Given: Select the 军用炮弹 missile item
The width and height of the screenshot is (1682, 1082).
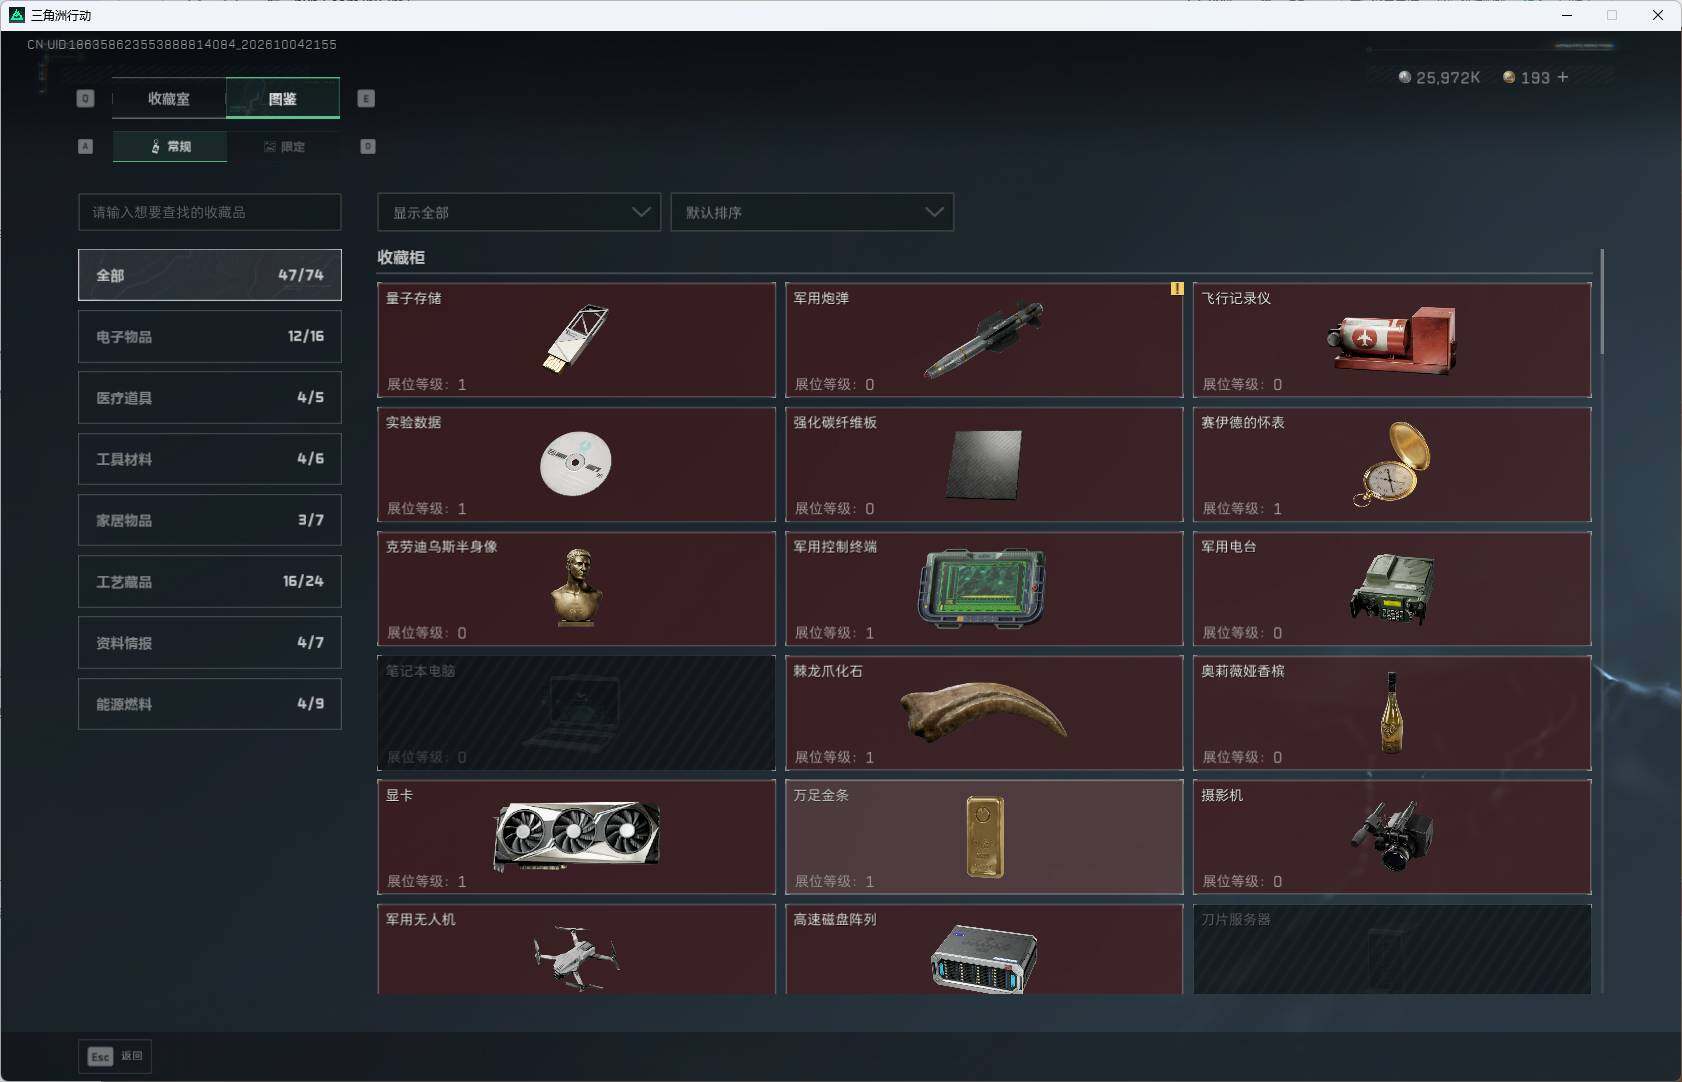Looking at the screenshot, I should click(984, 340).
